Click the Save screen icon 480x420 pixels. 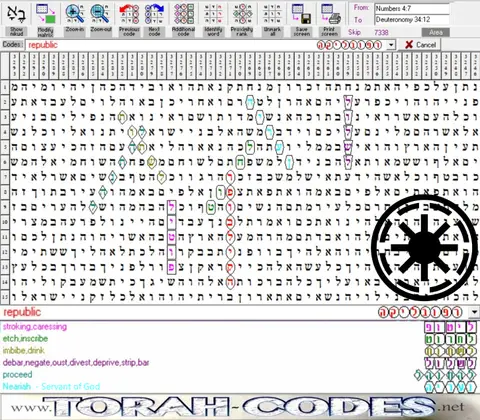coord(301,13)
